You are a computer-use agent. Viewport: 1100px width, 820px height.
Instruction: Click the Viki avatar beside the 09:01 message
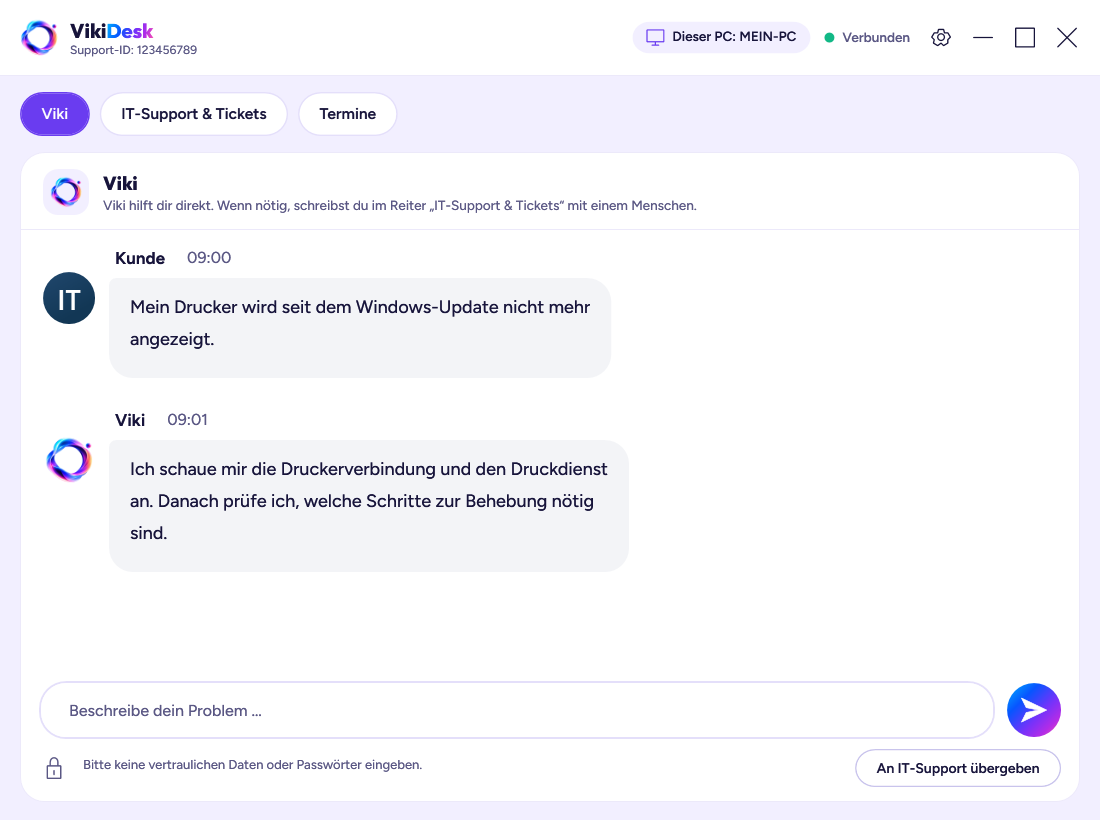coord(69,460)
